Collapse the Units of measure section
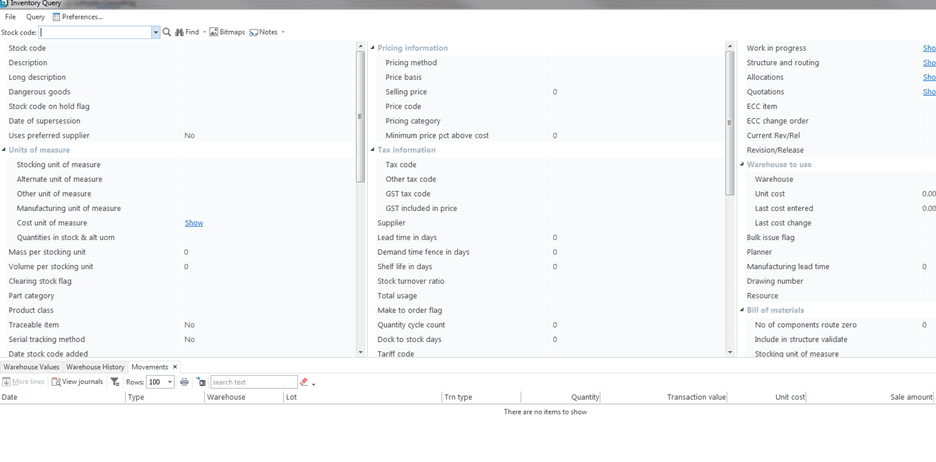936x462 pixels. (x=4, y=150)
